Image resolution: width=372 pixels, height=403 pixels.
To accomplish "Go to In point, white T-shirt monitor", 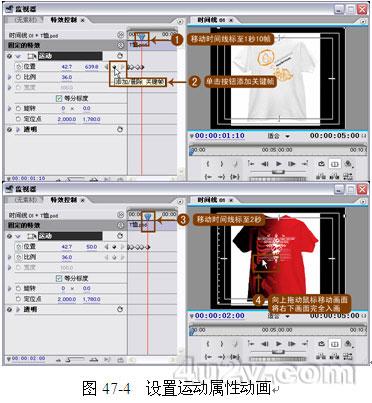I will (x=208, y=176).
